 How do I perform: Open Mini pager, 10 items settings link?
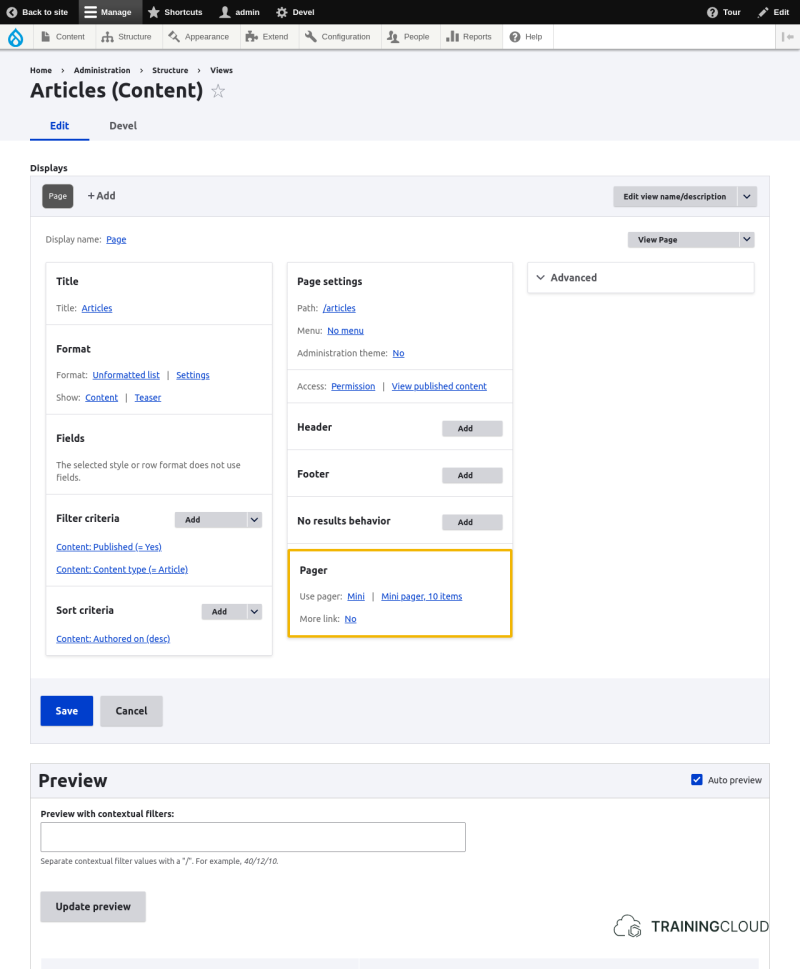(x=421, y=596)
